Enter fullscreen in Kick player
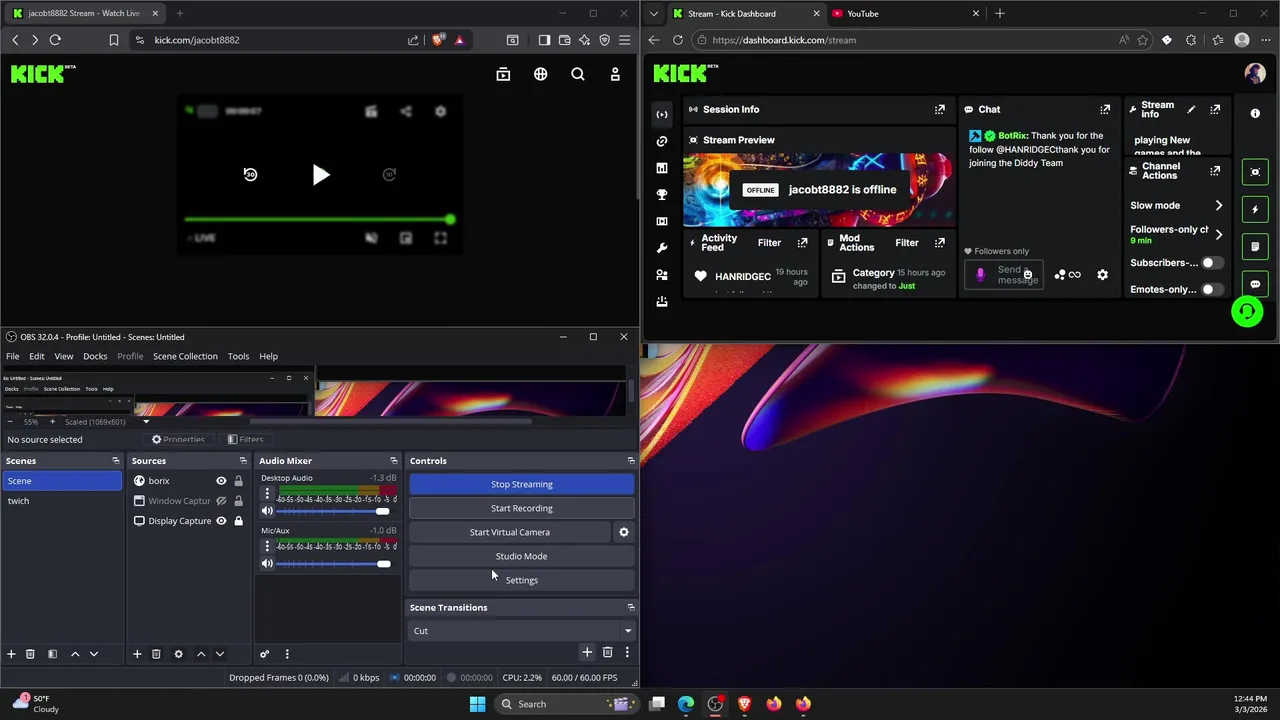 tap(440, 238)
